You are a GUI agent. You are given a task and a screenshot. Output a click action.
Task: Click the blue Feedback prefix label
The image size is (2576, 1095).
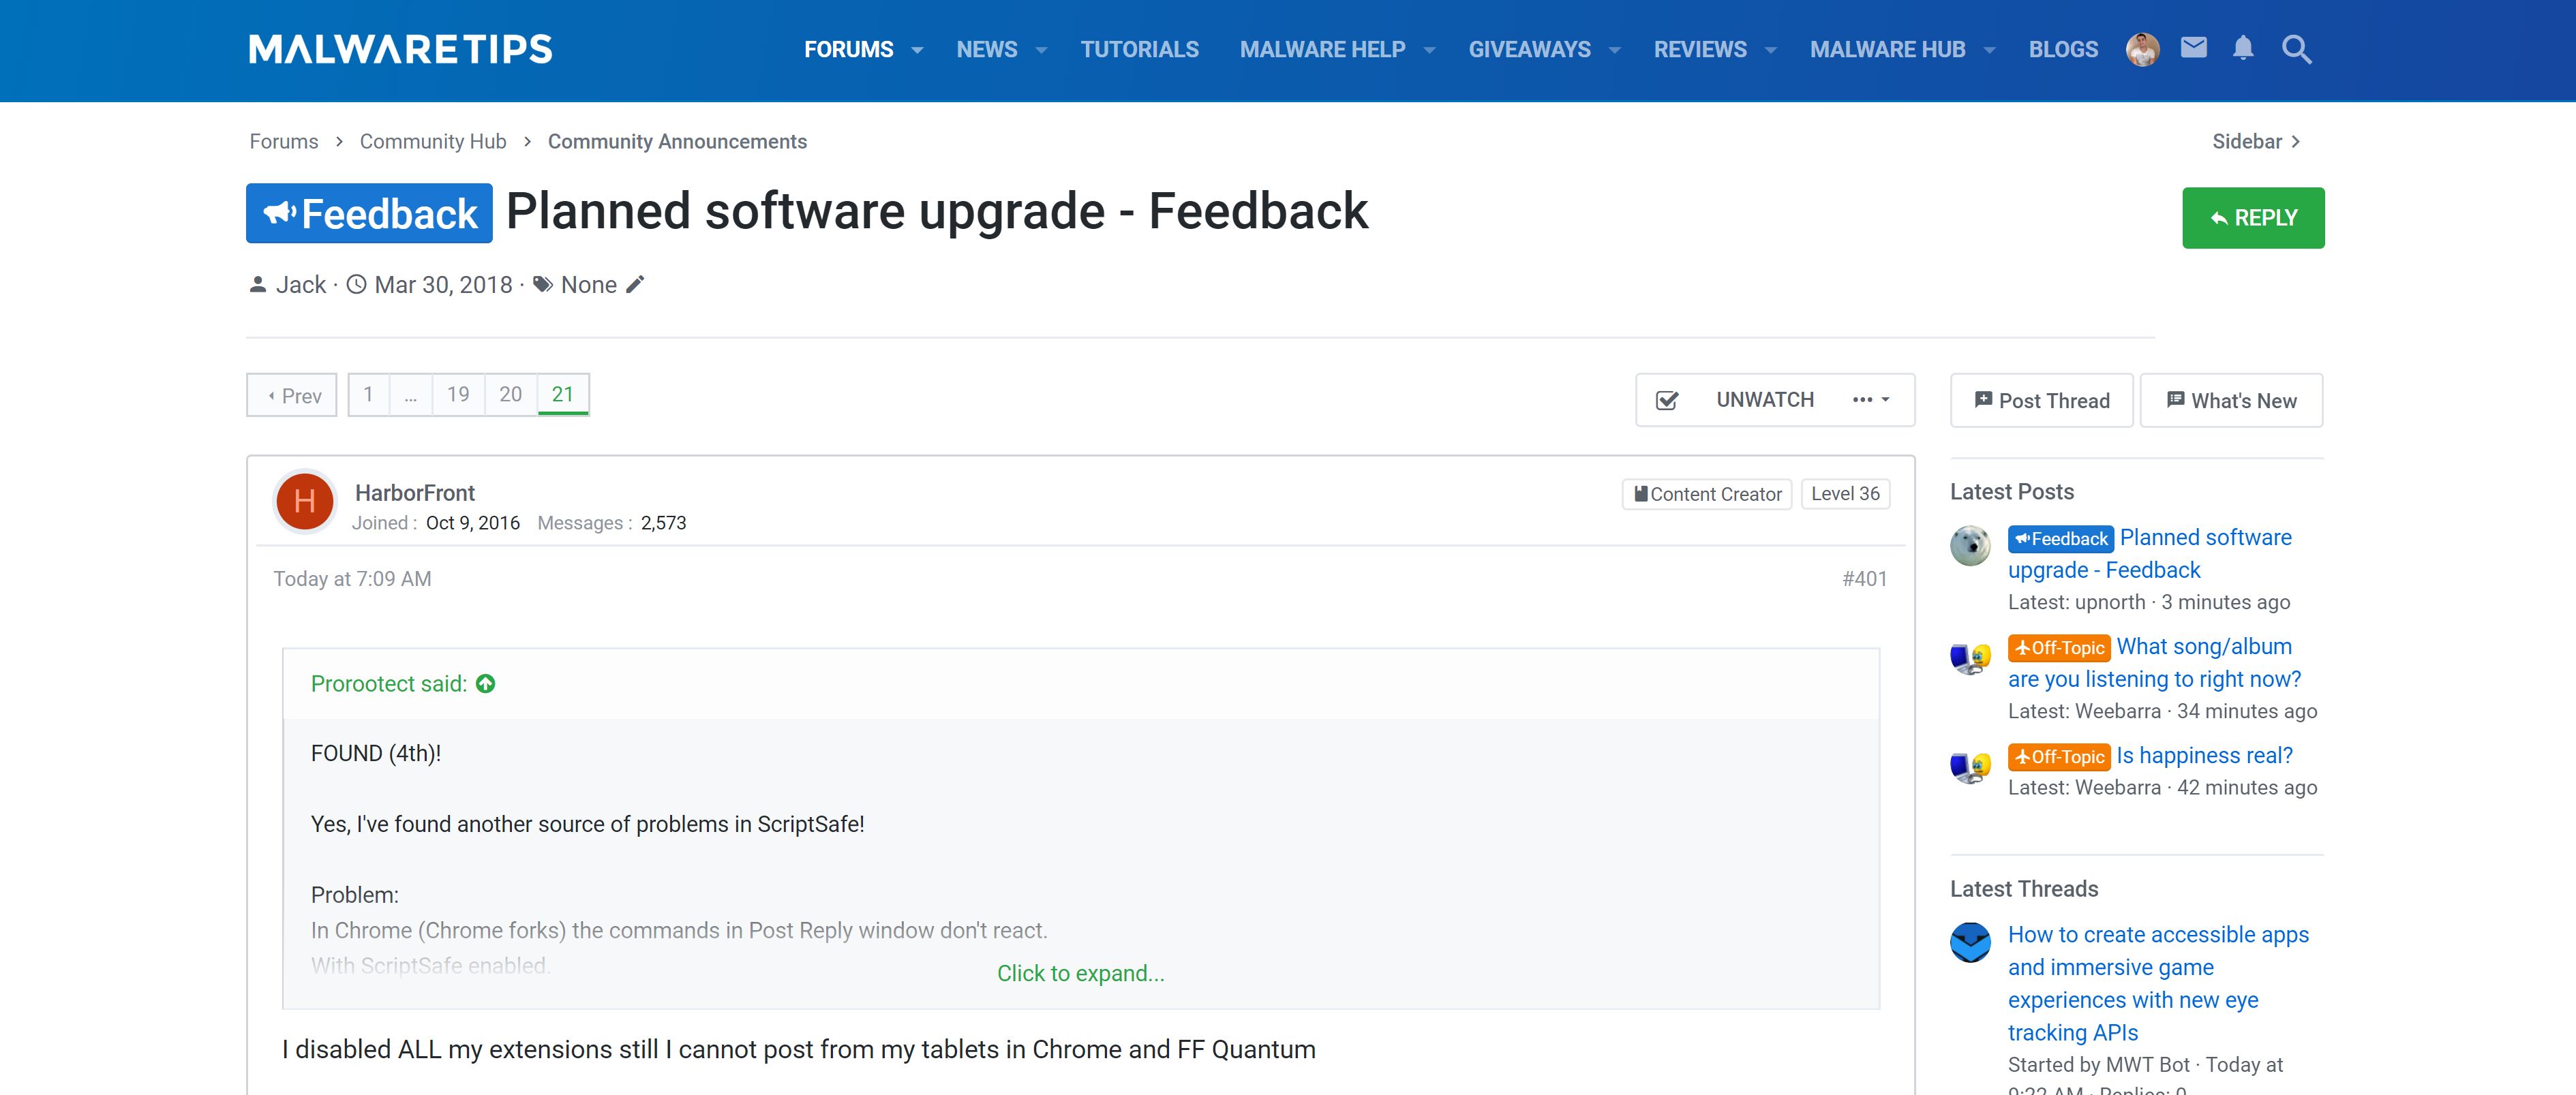click(x=369, y=213)
